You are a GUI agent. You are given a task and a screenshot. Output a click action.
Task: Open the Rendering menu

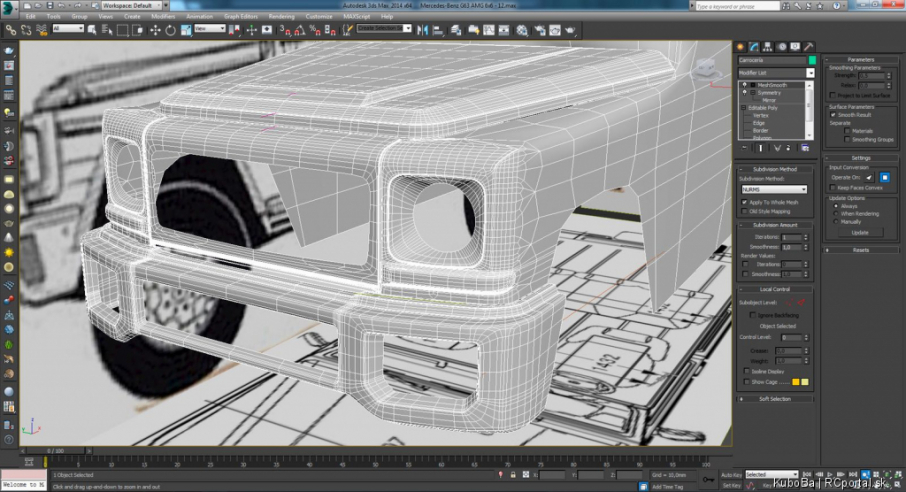click(x=281, y=17)
